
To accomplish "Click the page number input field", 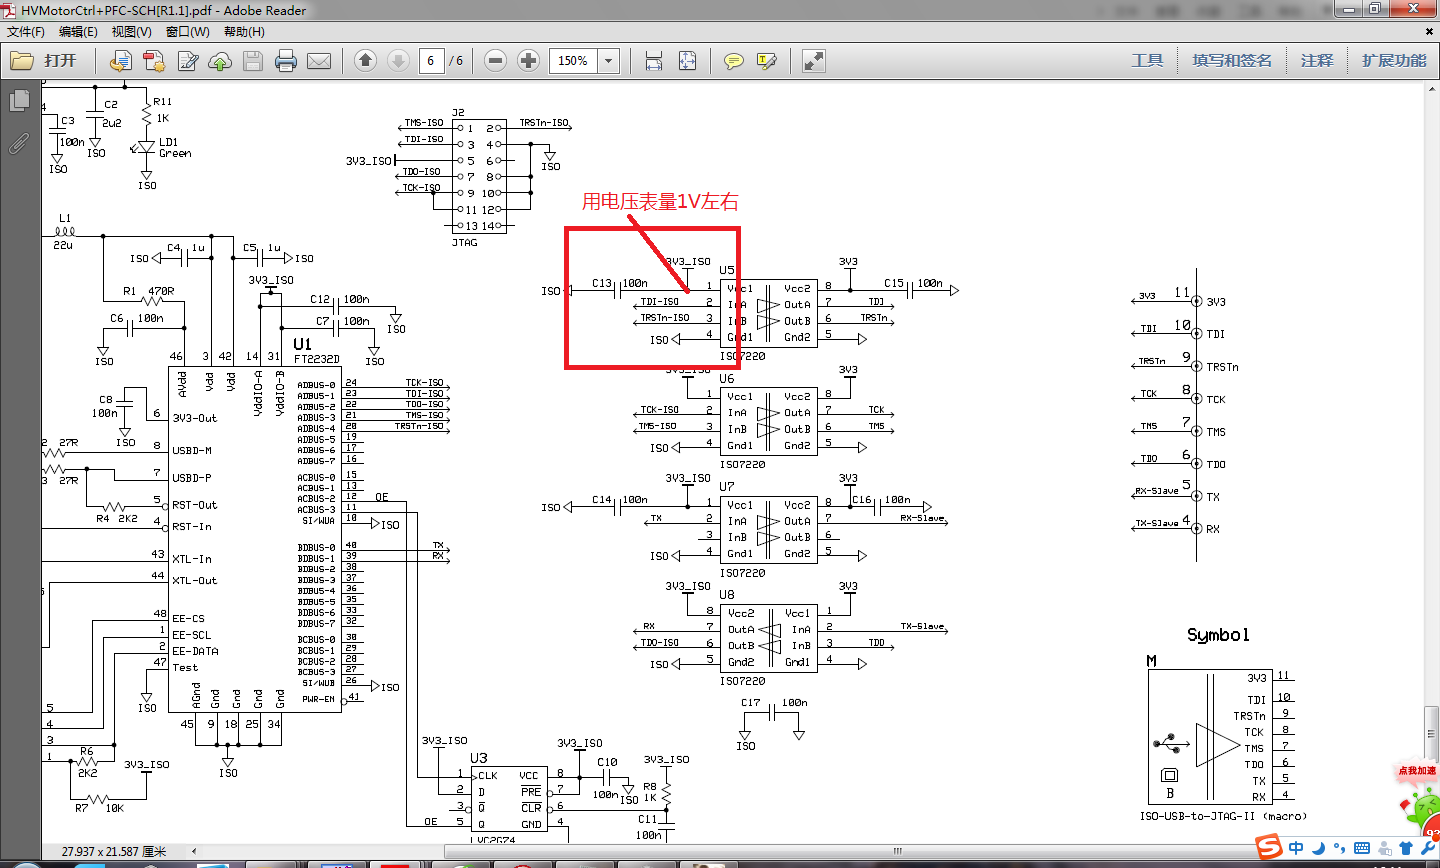I will click(x=431, y=61).
